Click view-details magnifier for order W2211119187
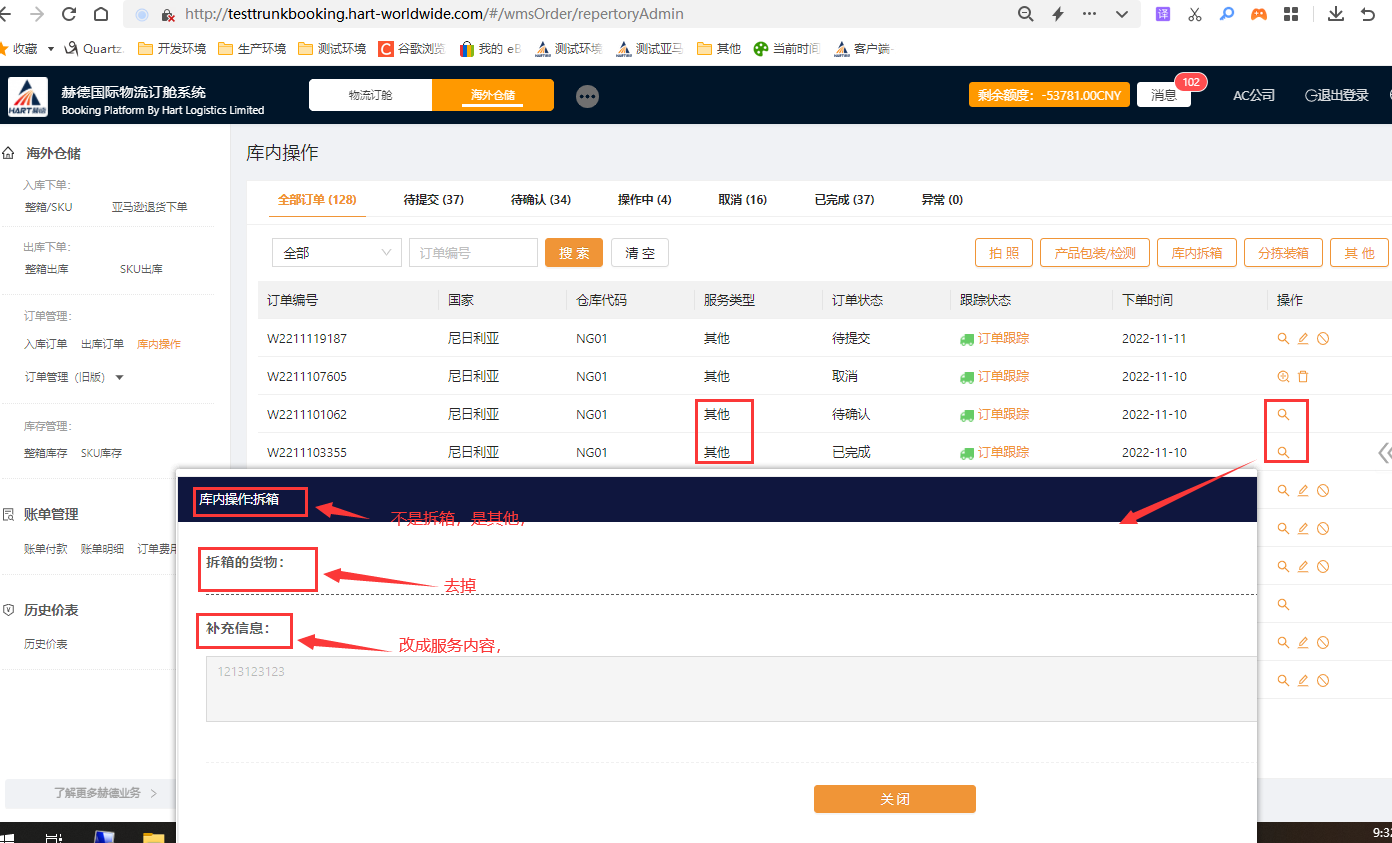The height and width of the screenshot is (843, 1392). tap(1283, 339)
